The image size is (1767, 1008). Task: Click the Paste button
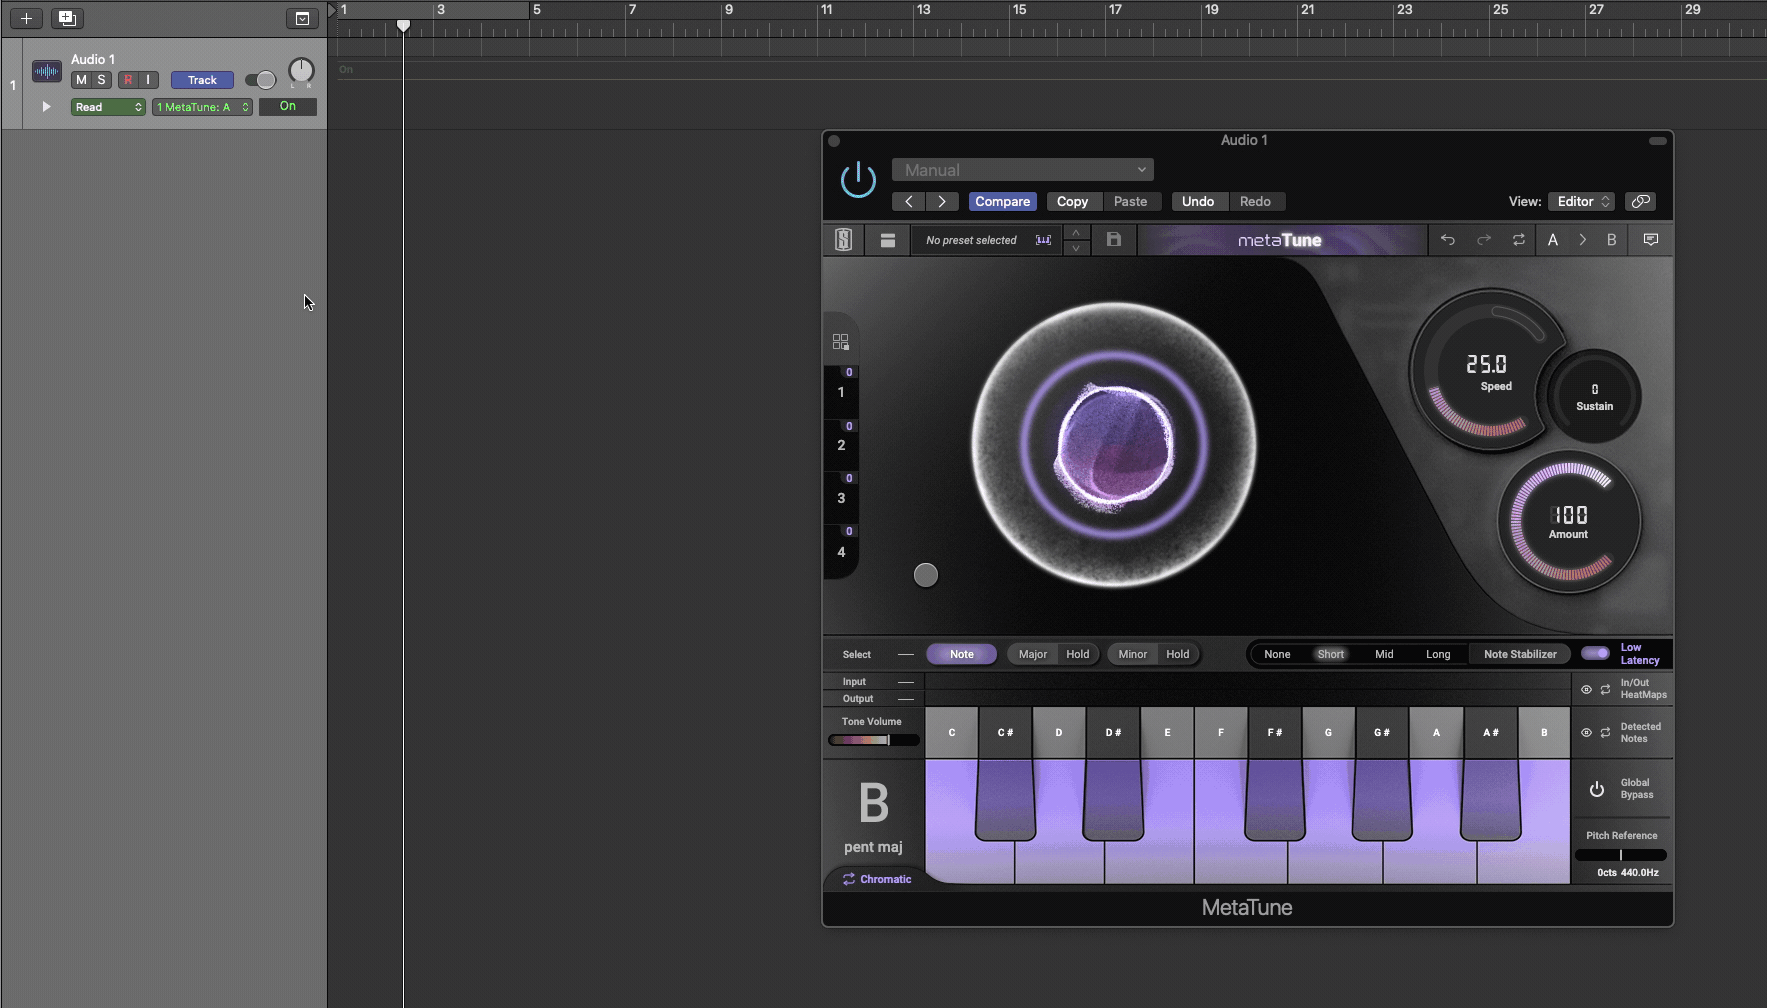point(1131,201)
